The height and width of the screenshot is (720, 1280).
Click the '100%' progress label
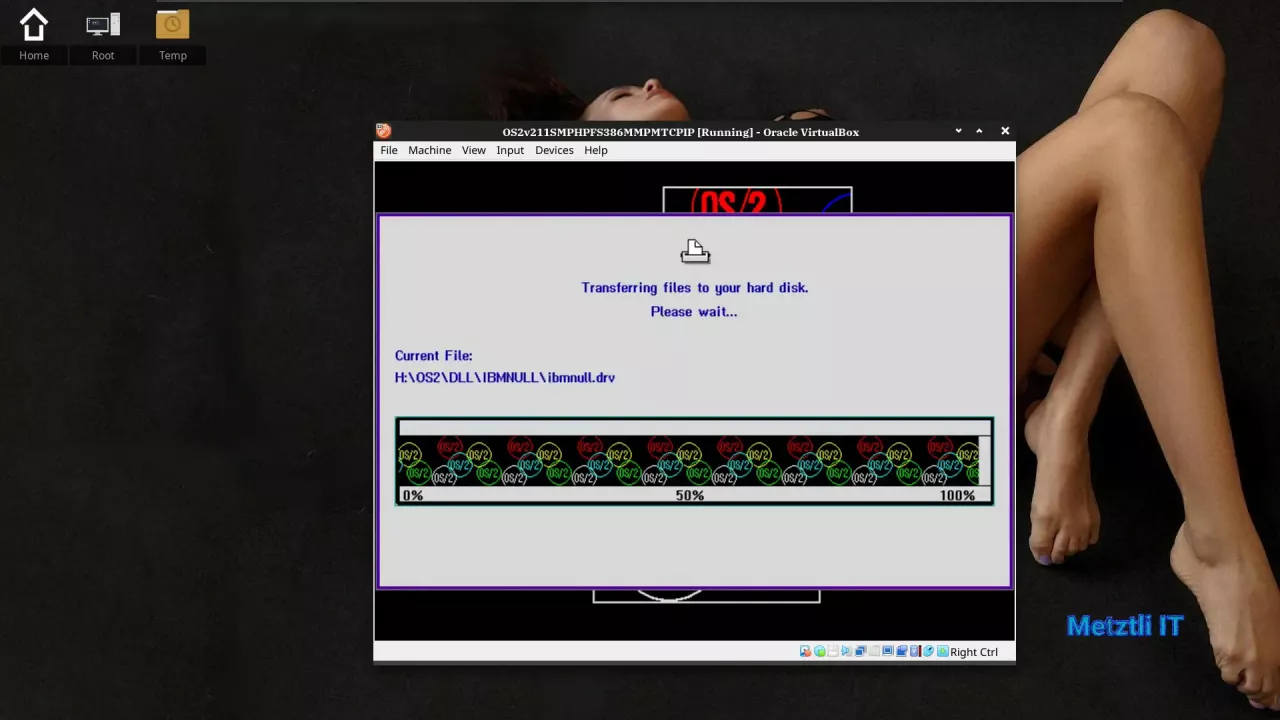point(957,495)
